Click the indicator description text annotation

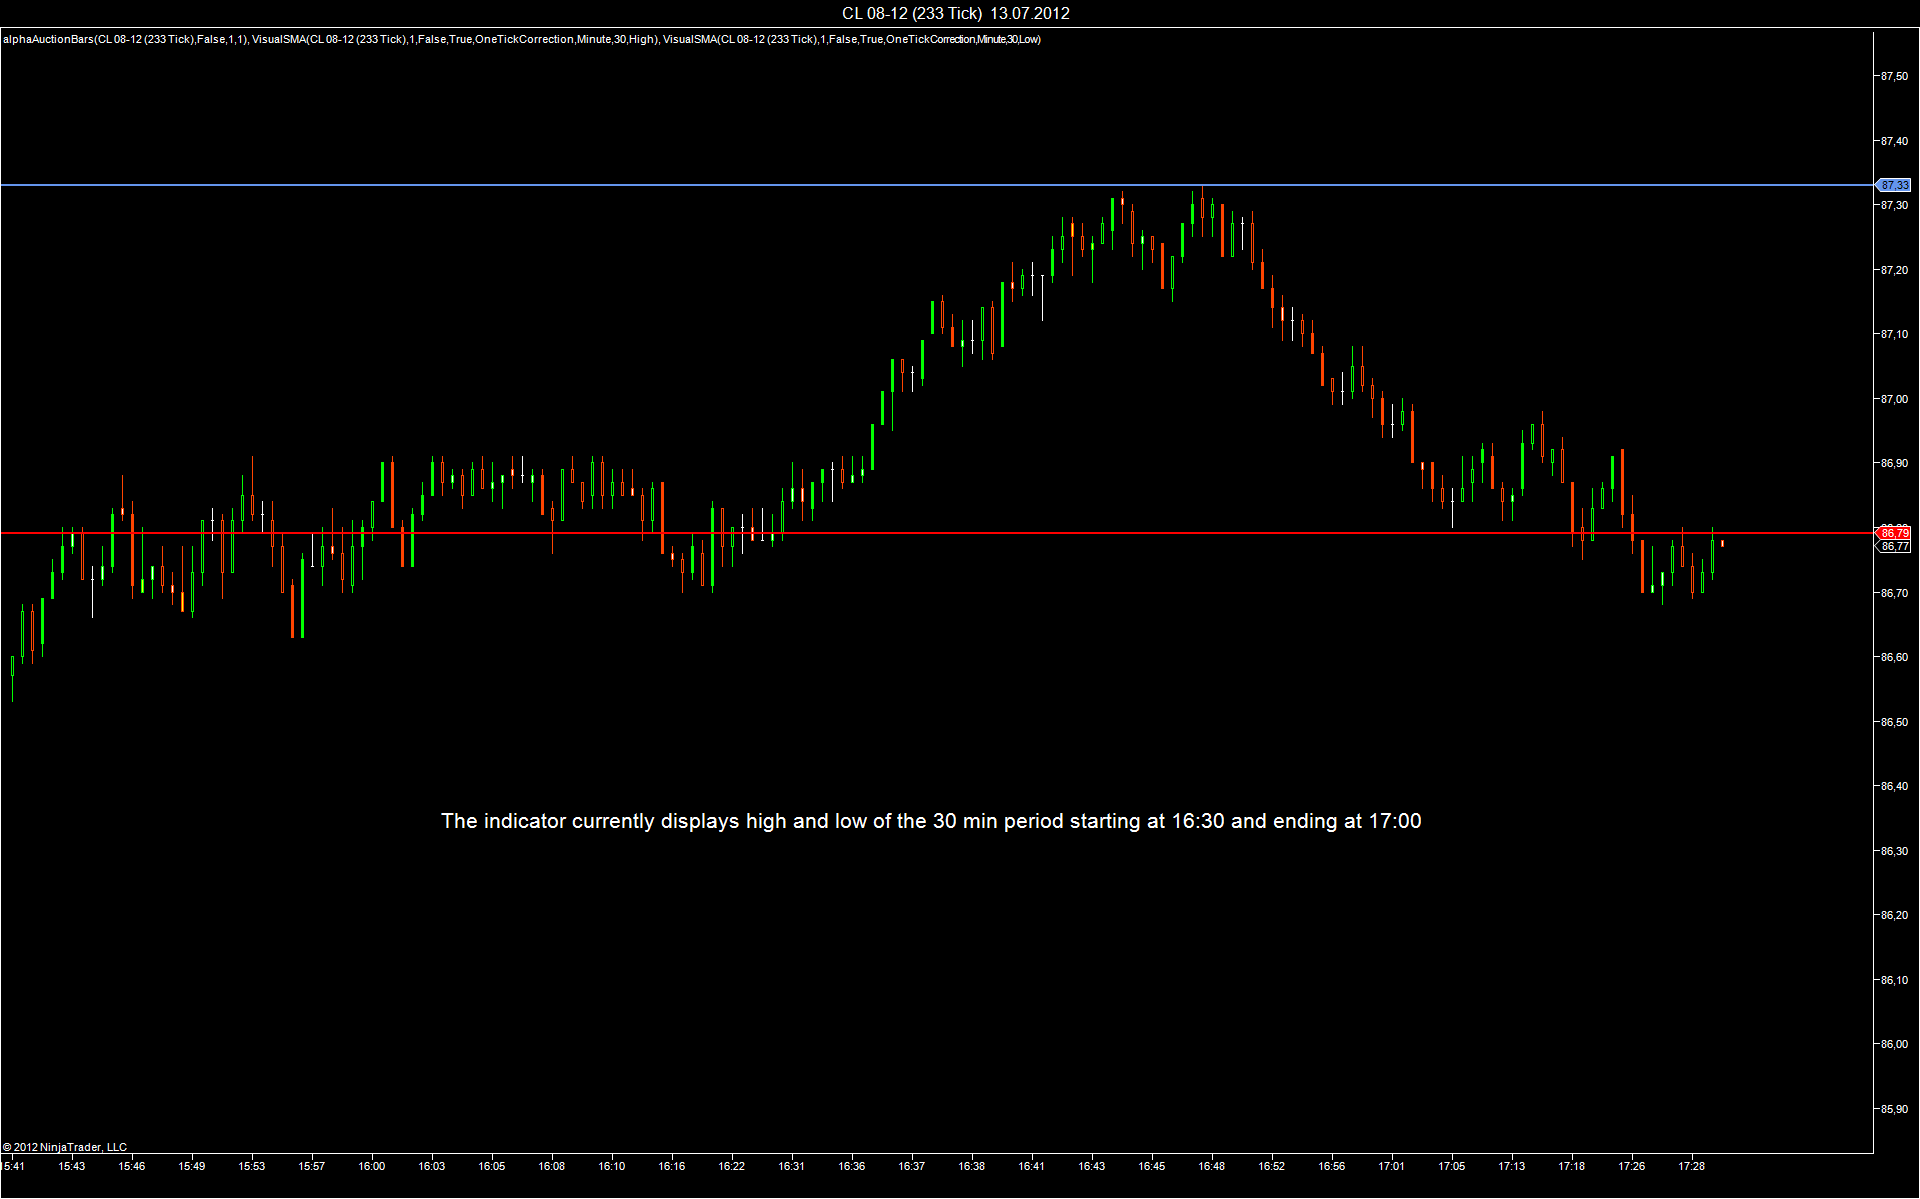point(931,821)
